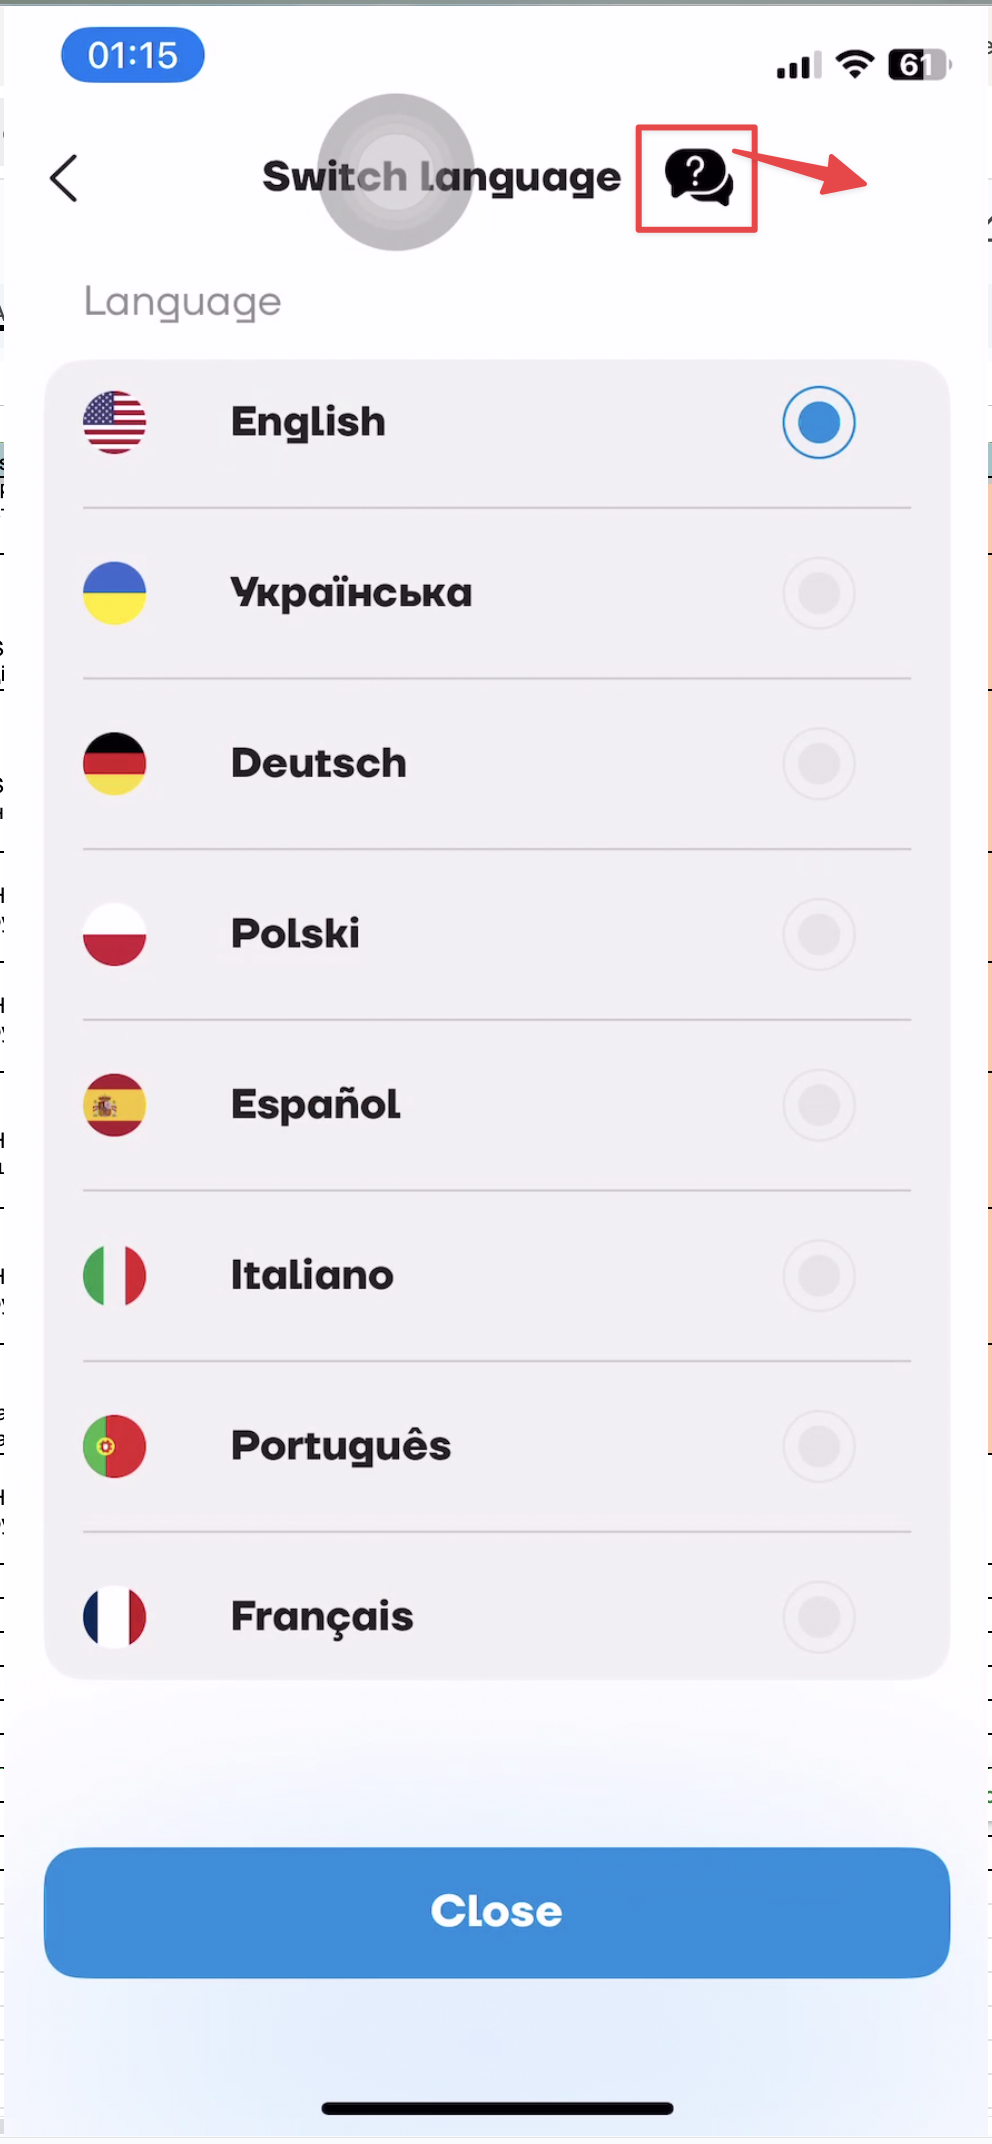Image resolution: width=992 pixels, height=2144 pixels.
Task: Pick the Français radio option
Action: [819, 1617]
